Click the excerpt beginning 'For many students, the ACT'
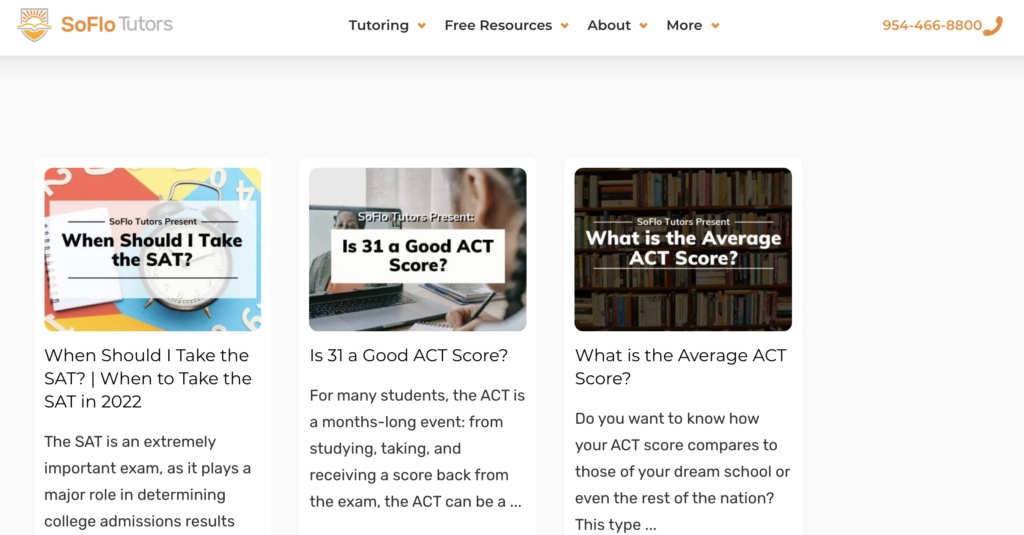 tap(417, 448)
